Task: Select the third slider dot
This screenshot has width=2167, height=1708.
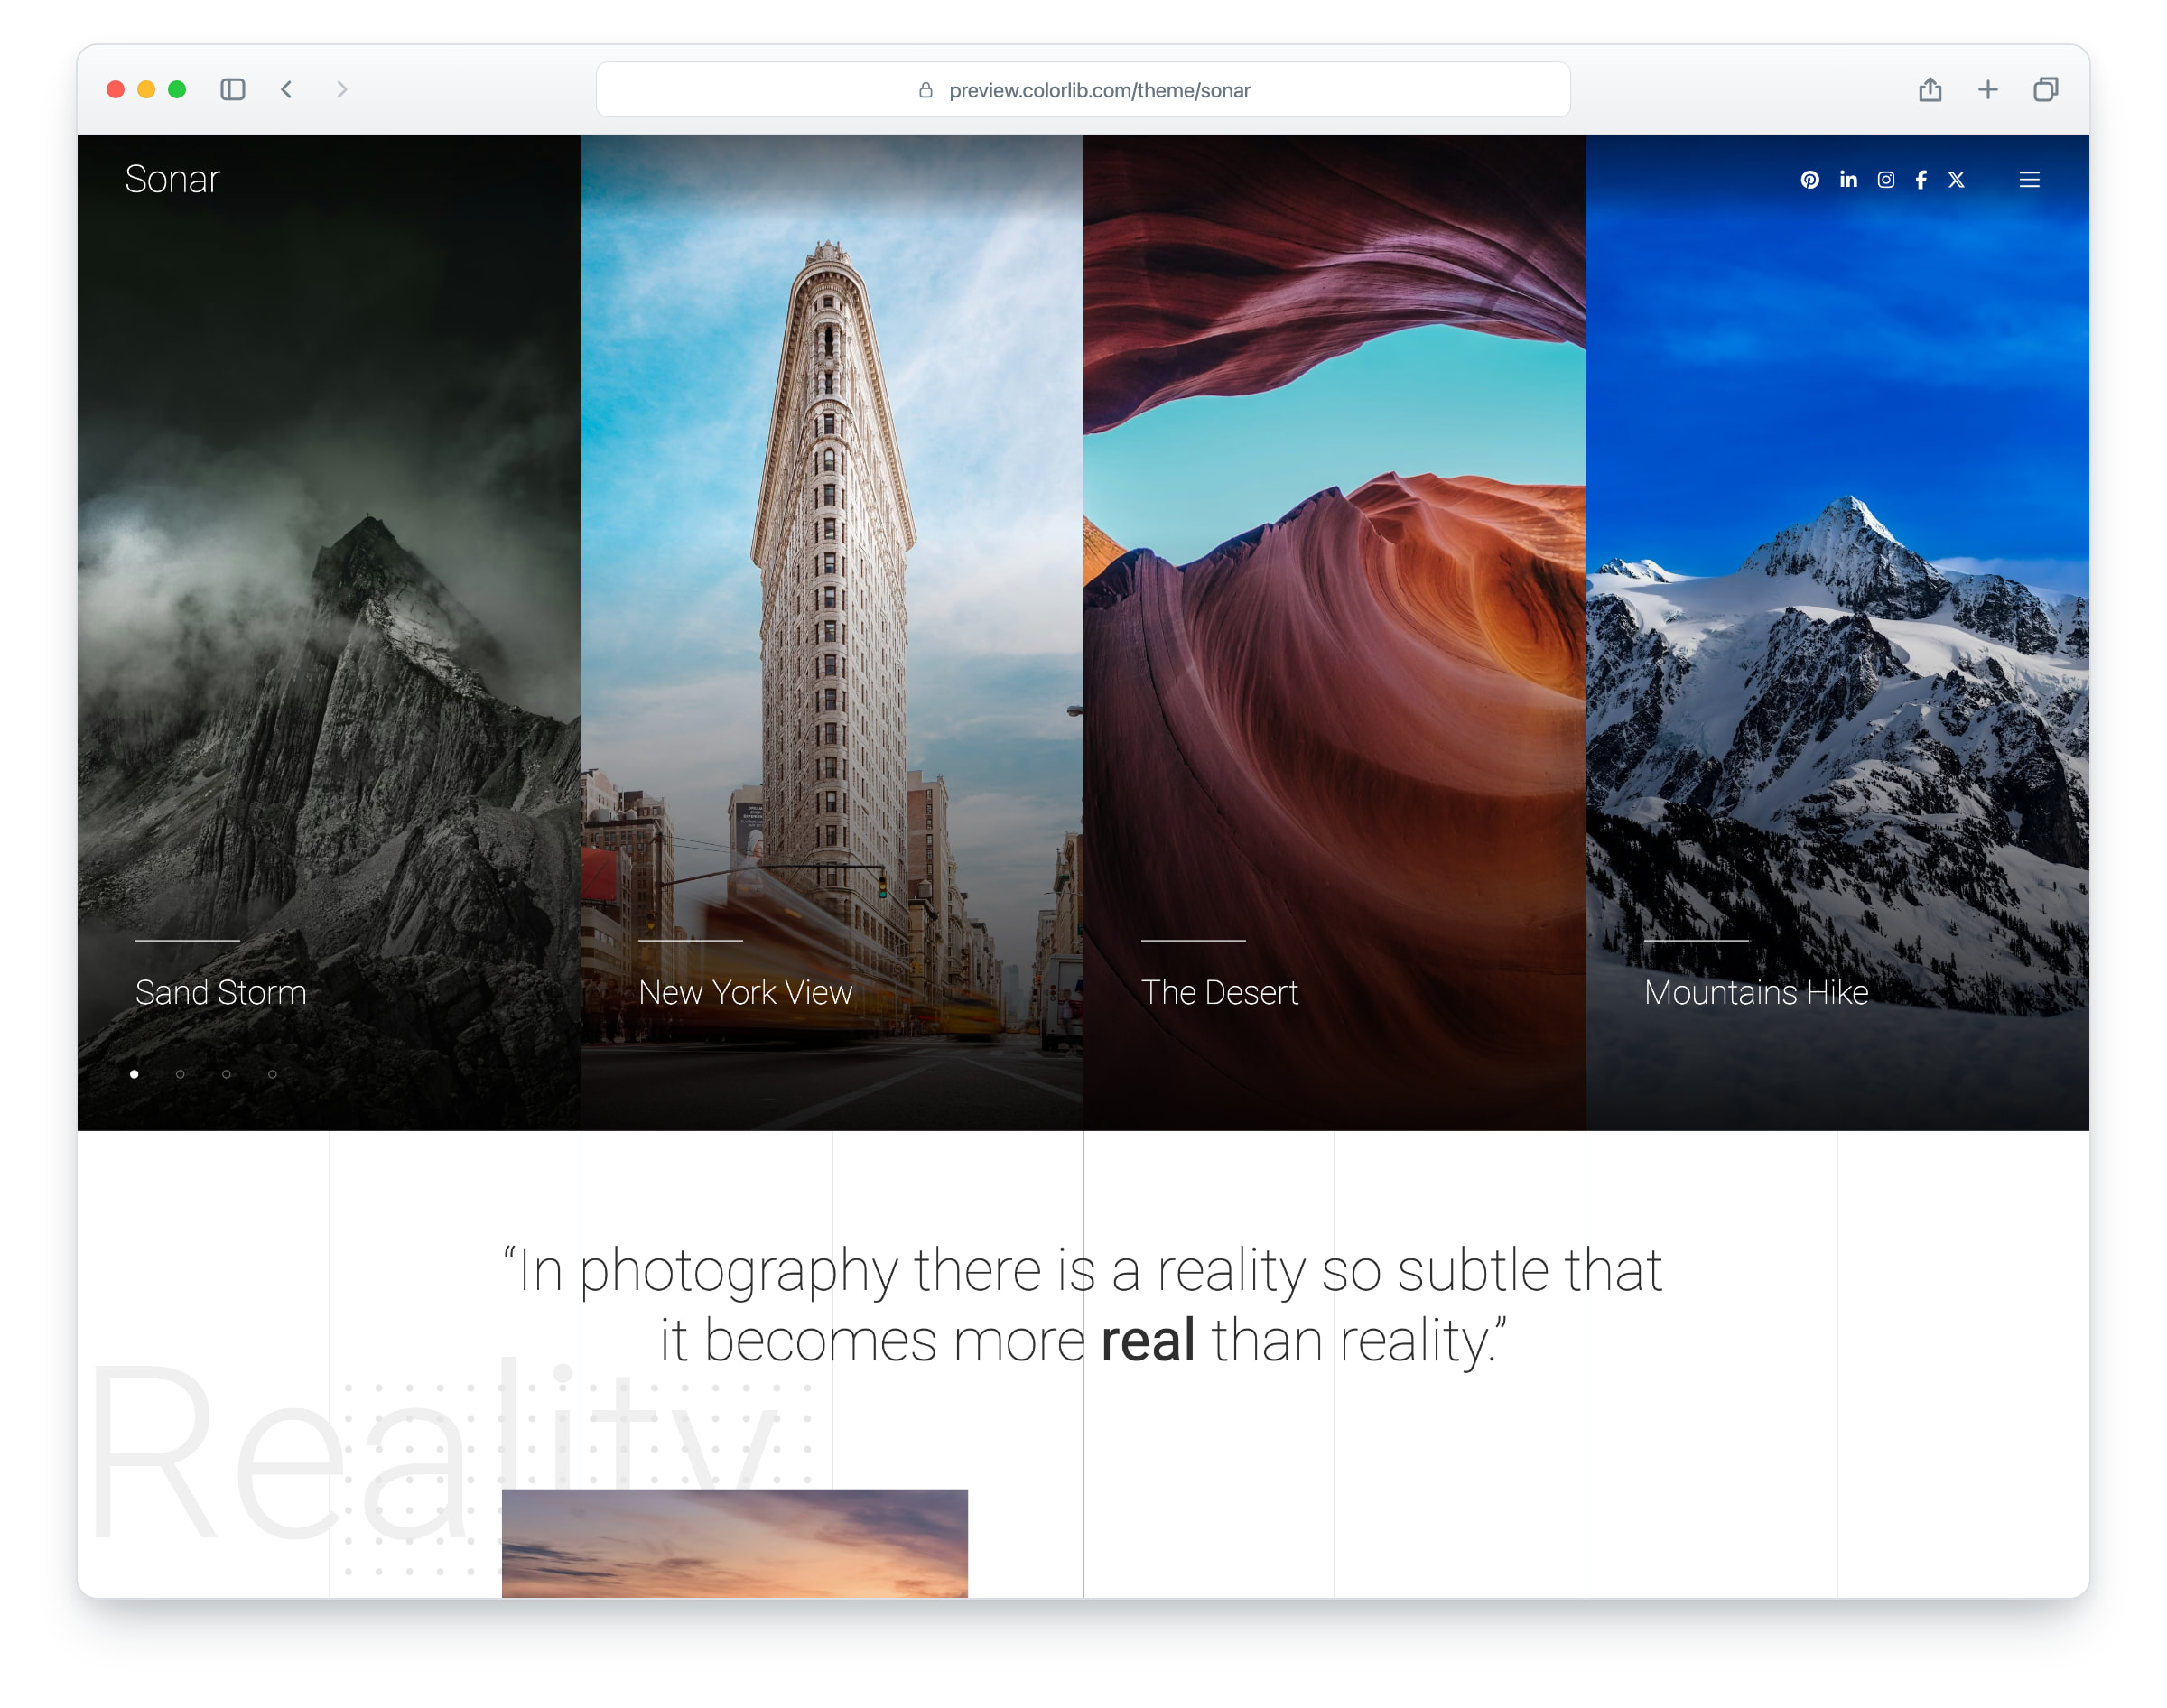Action: [226, 1074]
